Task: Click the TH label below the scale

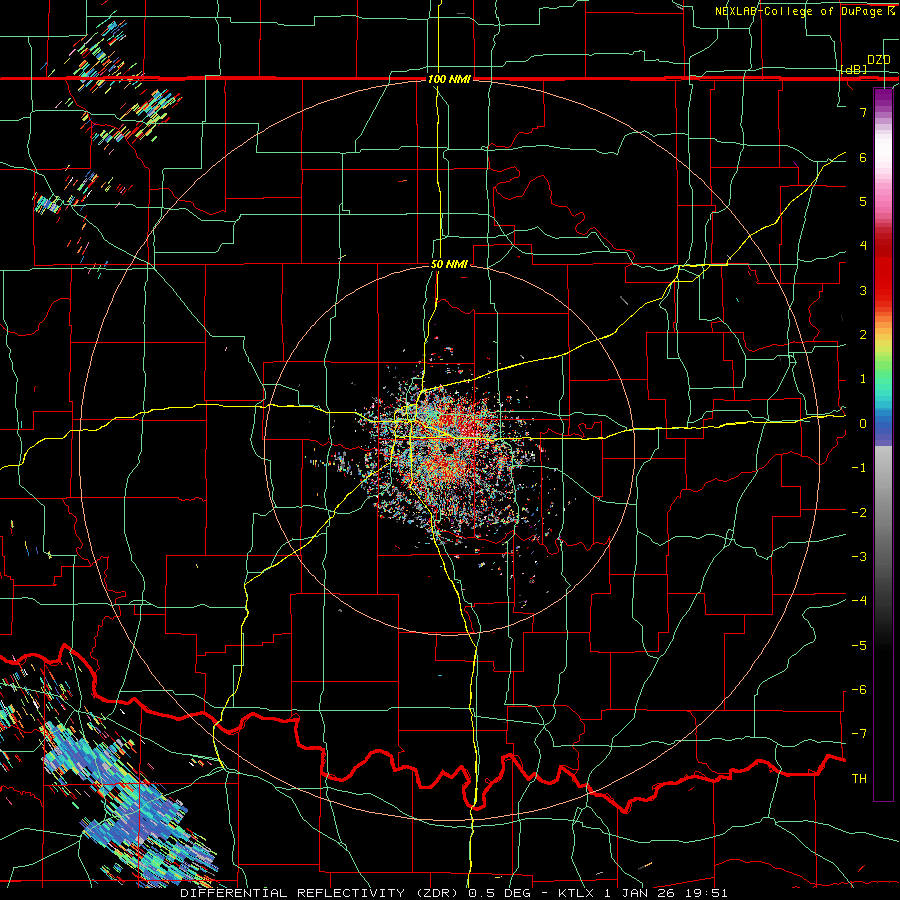Action: (x=859, y=779)
